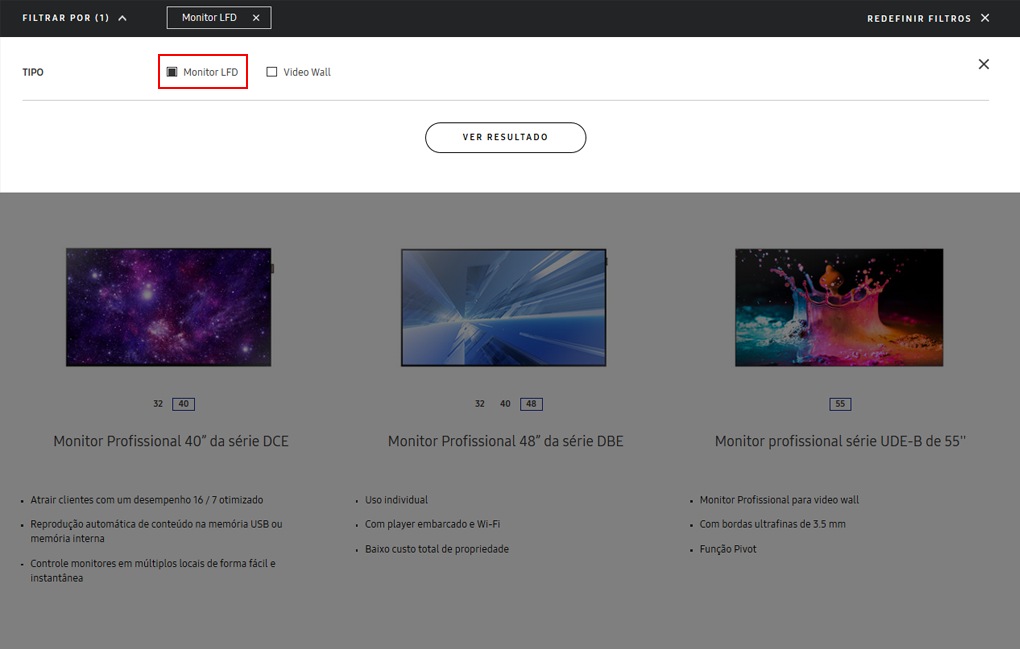The height and width of the screenshot is (649, 1020).
Task: Select size 55 for UDE-B monitor
Action: (840, 404)
